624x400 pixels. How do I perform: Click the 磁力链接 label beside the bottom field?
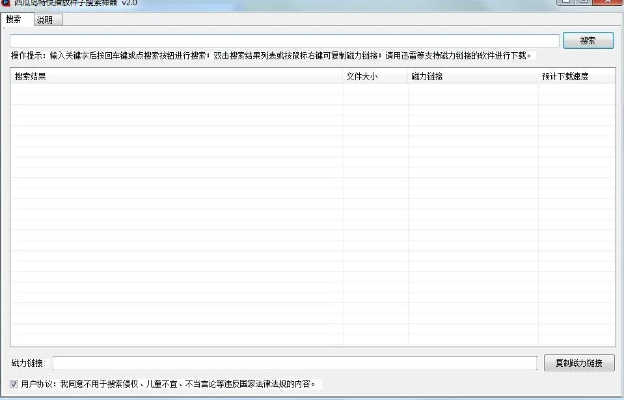point(28,363)
